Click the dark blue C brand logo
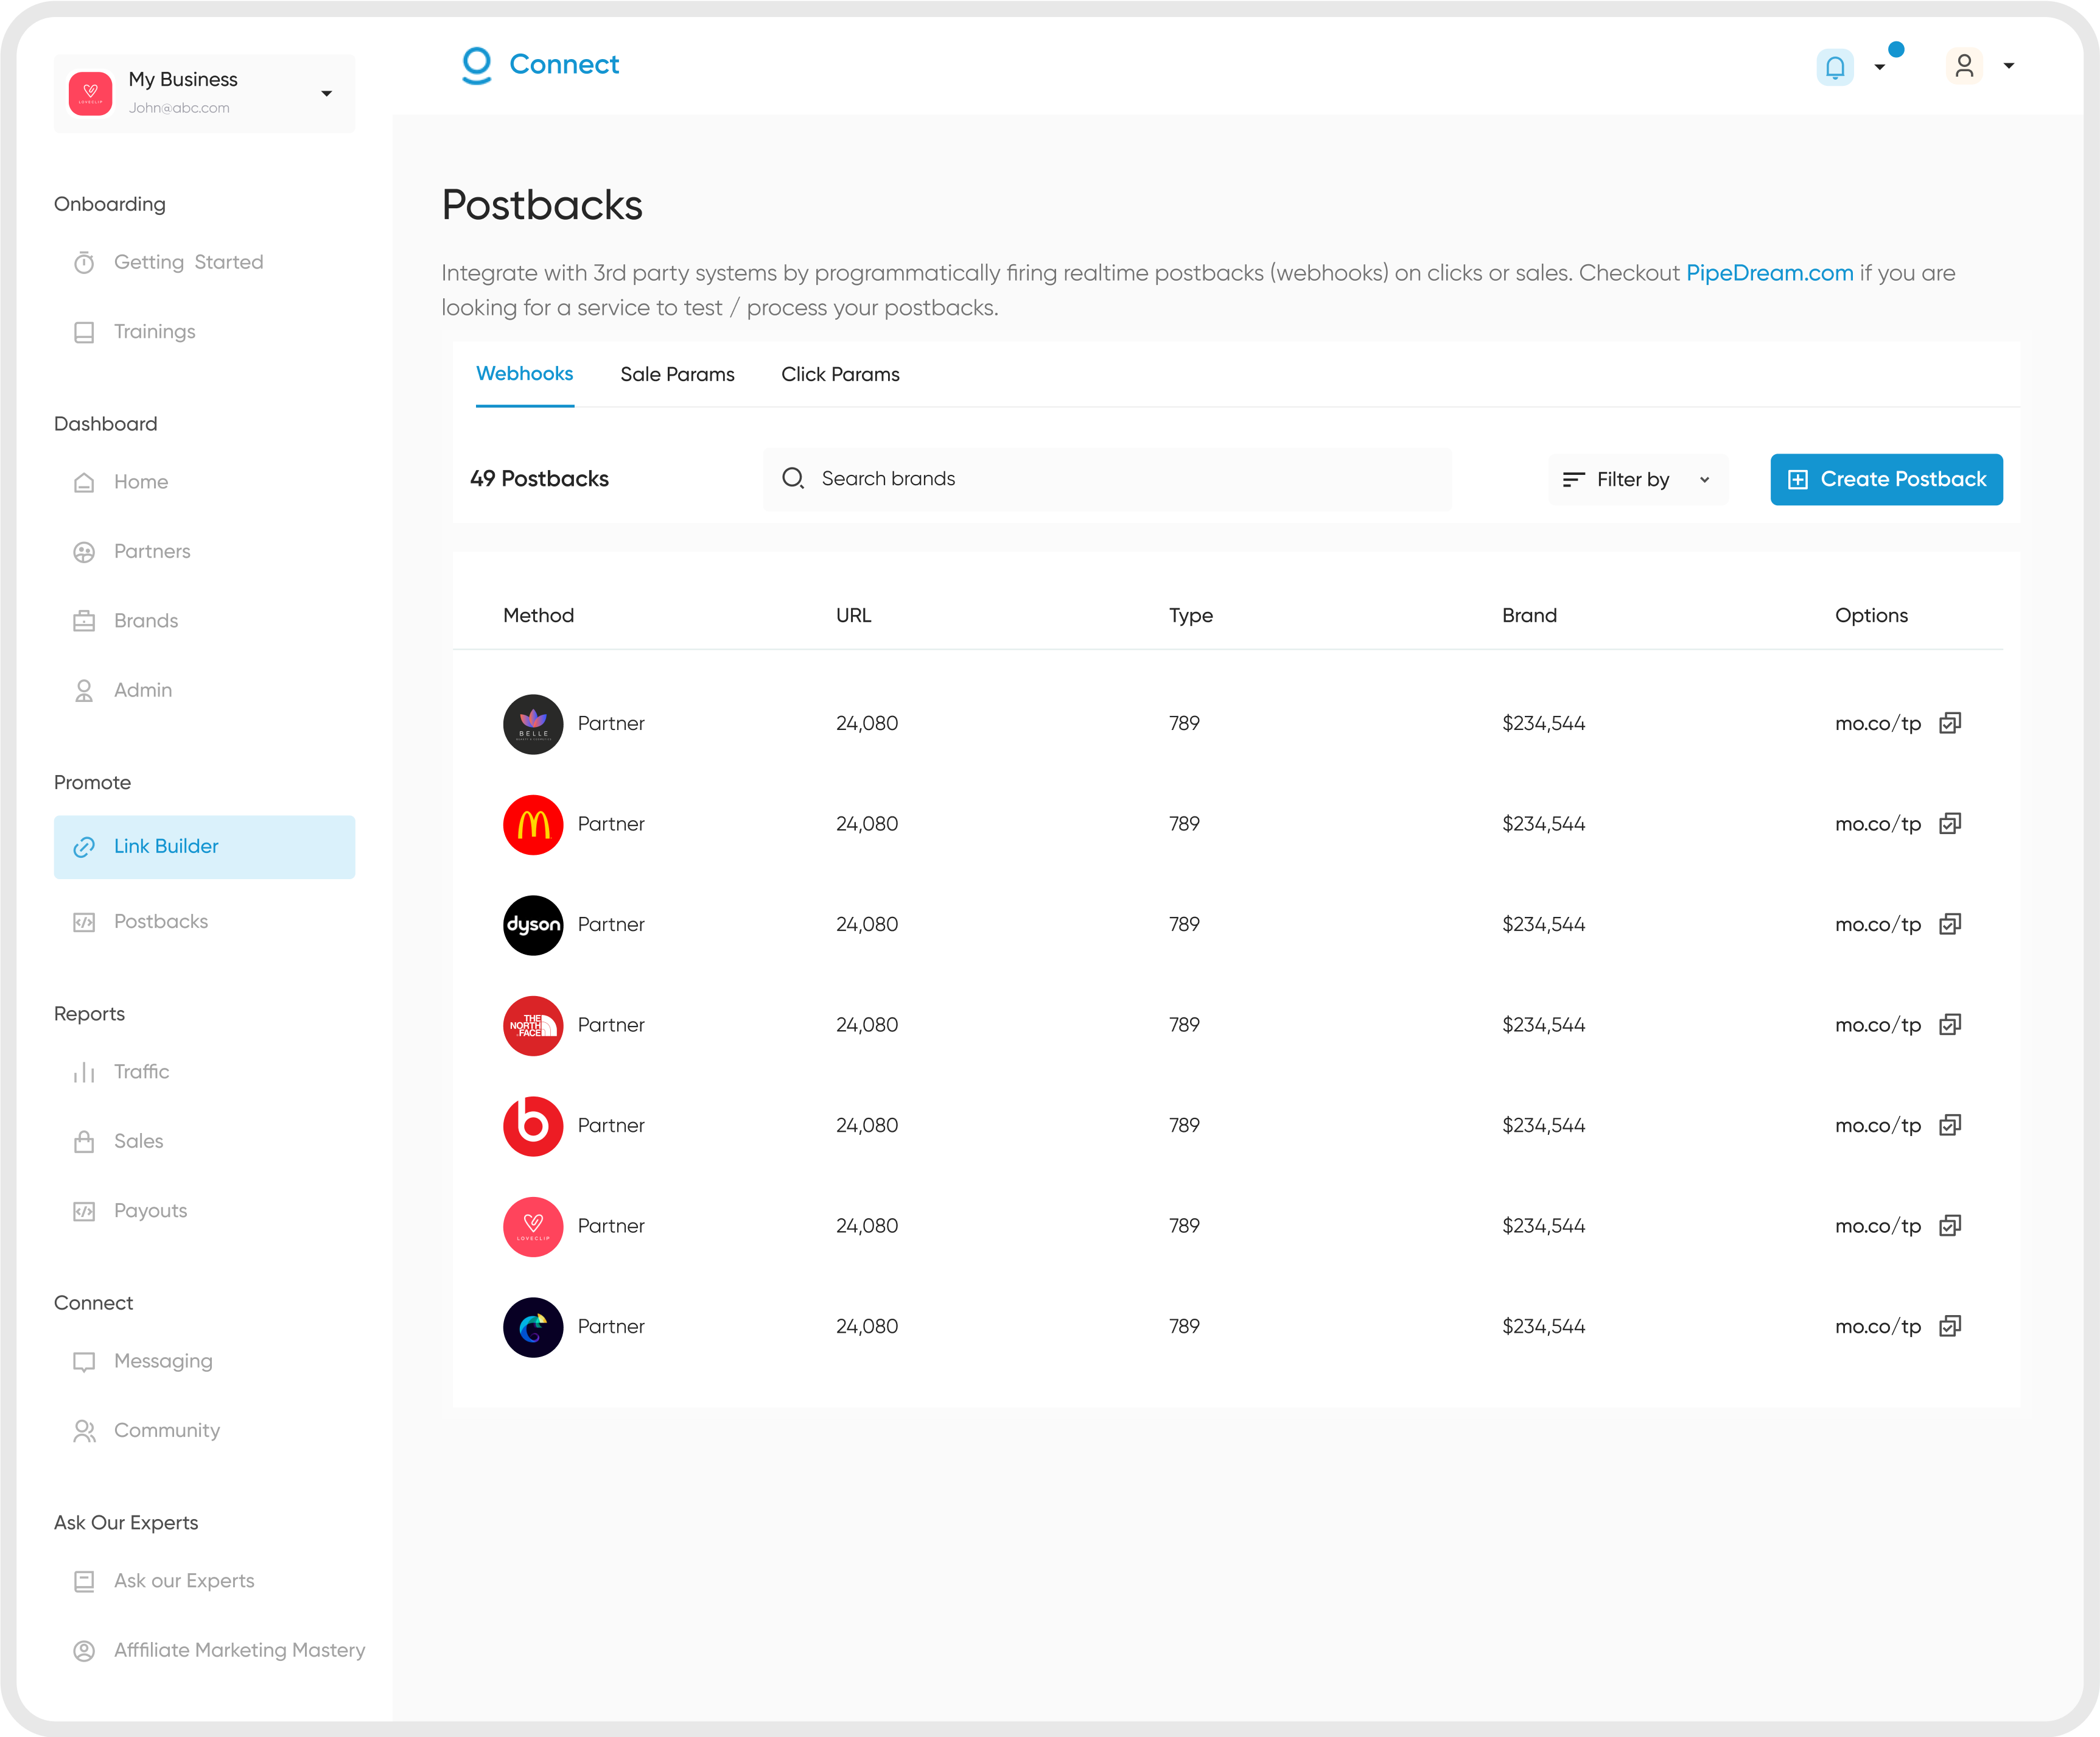This screenshot has width=2100, height=1737. pyautogui.click(x=533, y=1327)
